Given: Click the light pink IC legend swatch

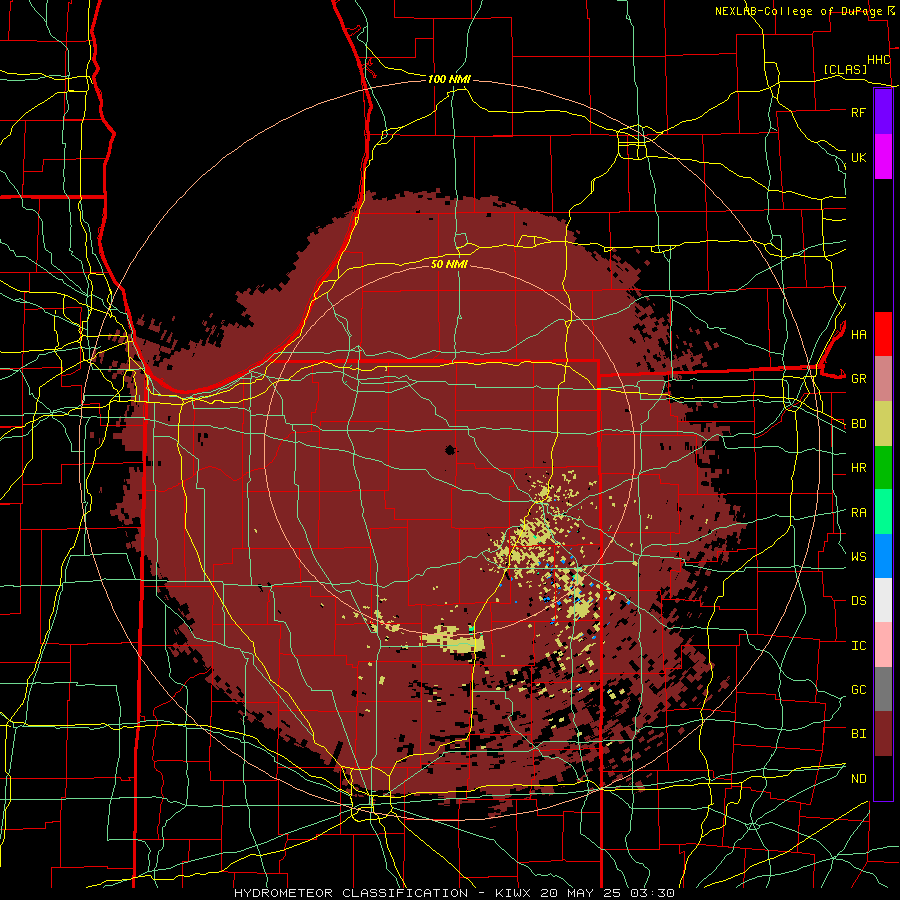Looking at the screenshot, I should pyautogui.click(x=883, y=645).
